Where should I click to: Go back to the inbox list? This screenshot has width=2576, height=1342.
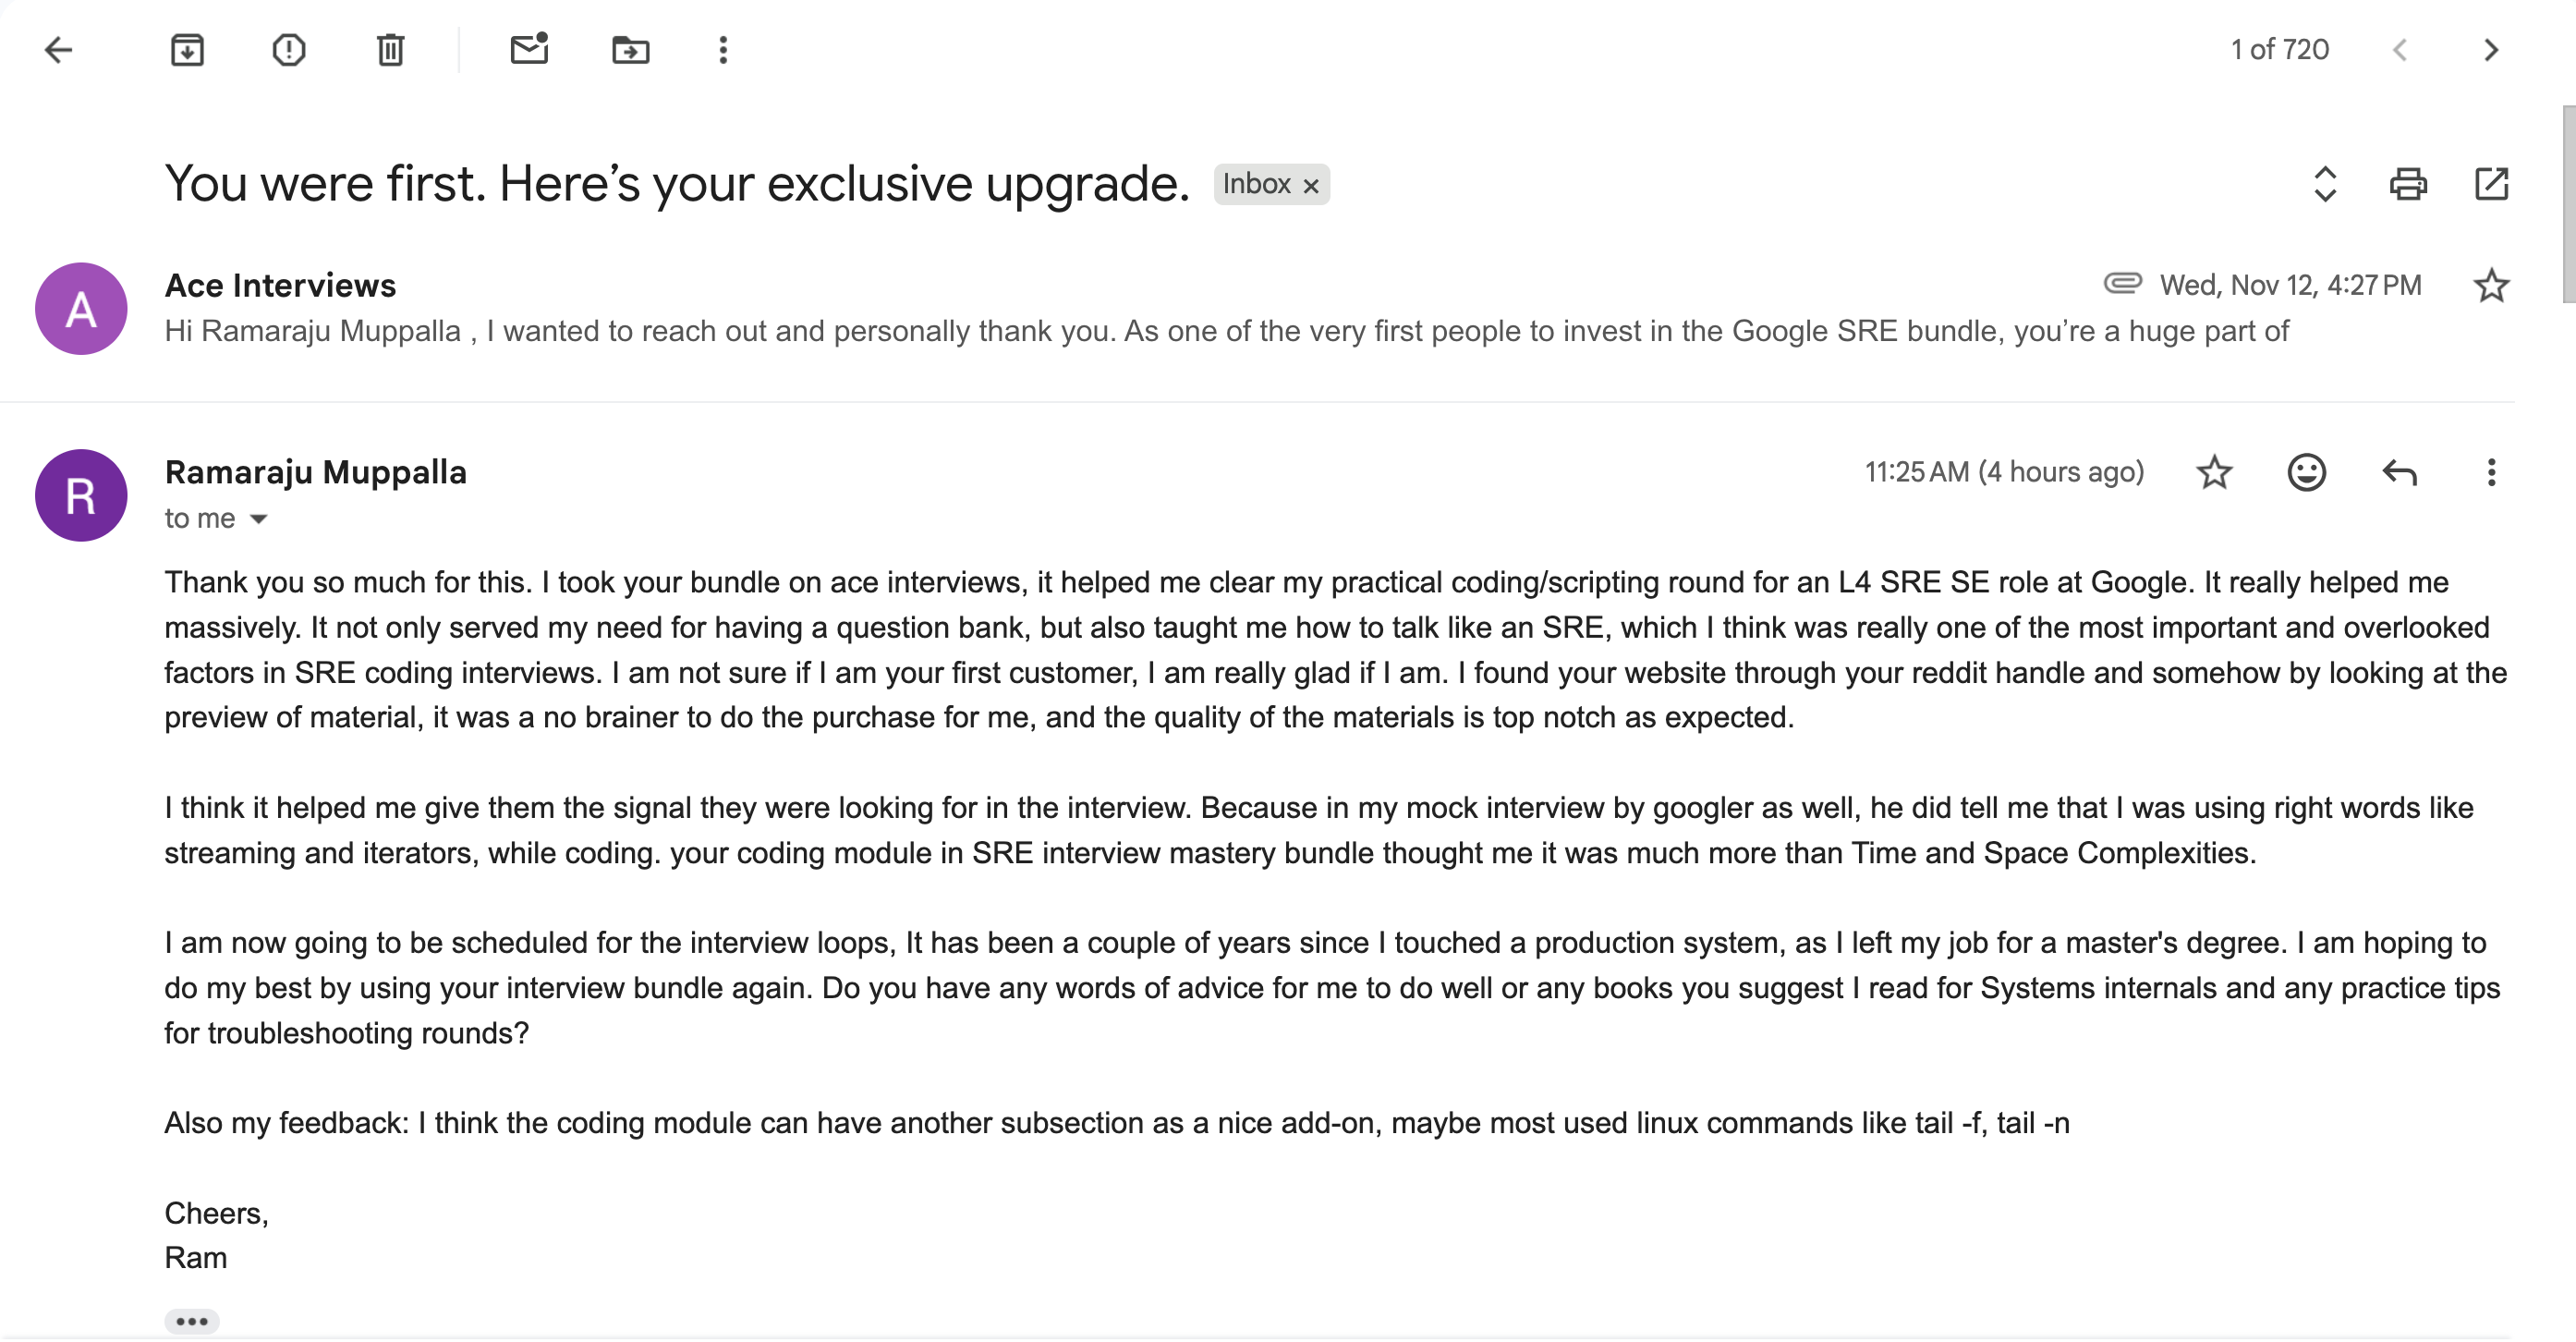tap(59, 50)
